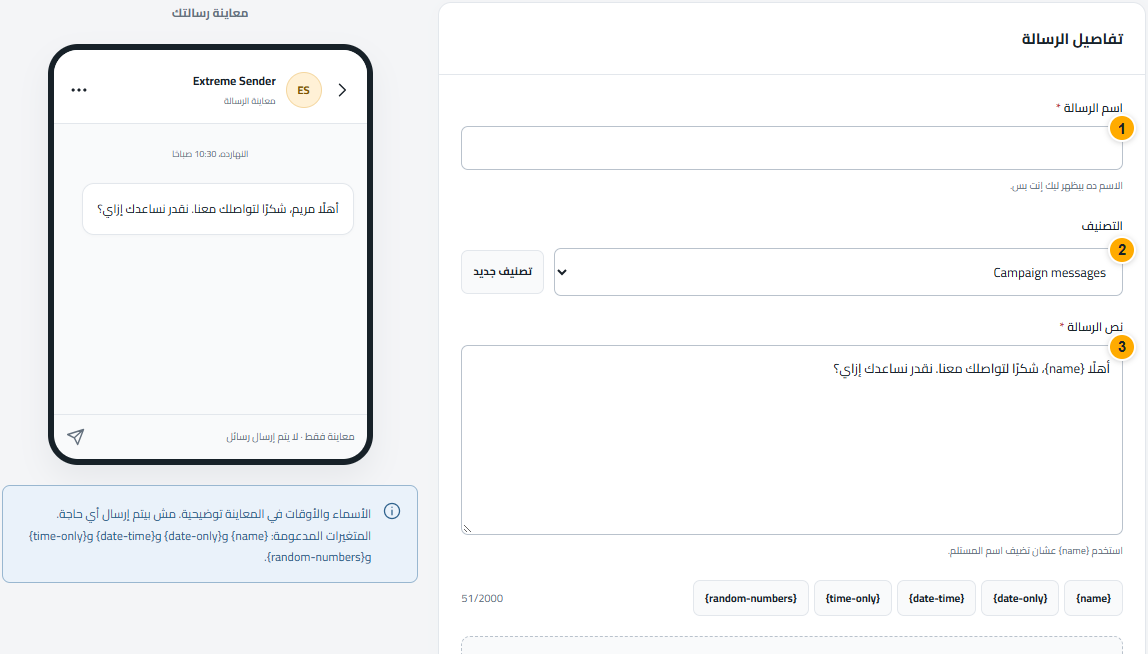Click the preview message bubble text
The height and width of the screenshot is (654, 1148).
(x=218, y=209)
